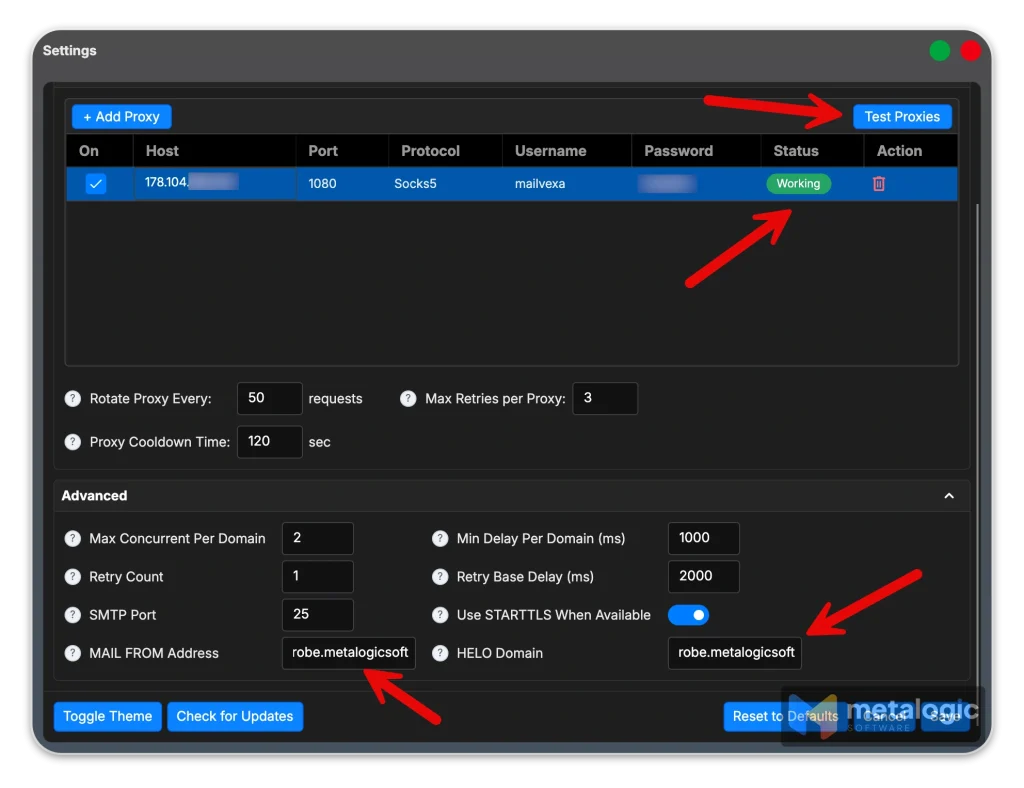Viewport: 1024px width, 788px height.
Task: Delete the 178.104 proxy with trash icon
Action: 878,183
